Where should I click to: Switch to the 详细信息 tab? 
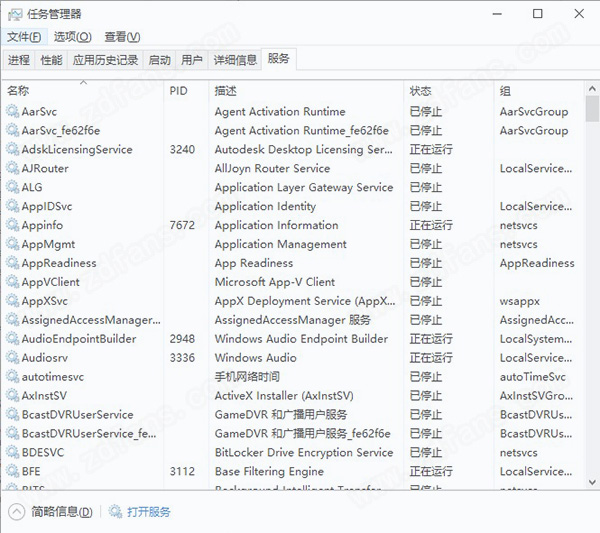(235, 60)
